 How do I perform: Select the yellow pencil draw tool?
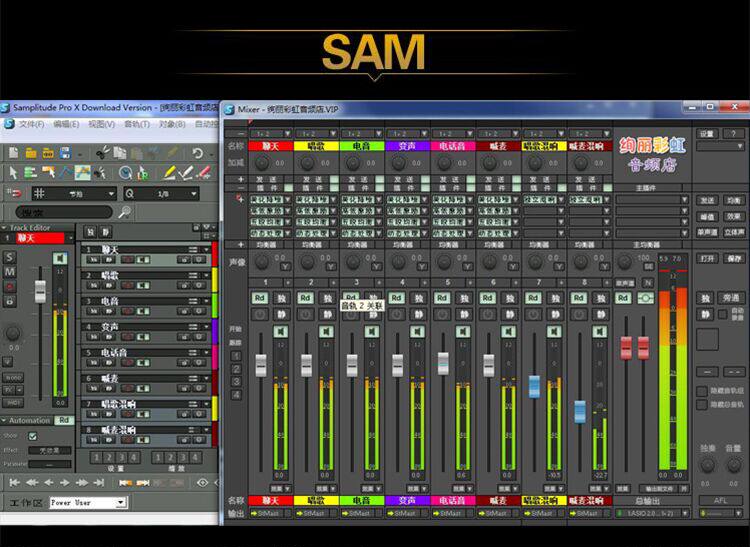coord(169,173)
